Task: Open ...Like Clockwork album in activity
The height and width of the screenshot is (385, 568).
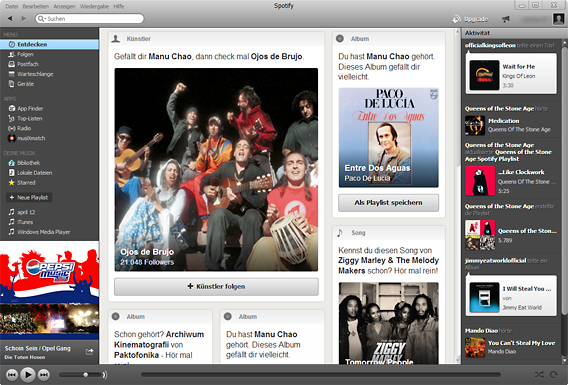Action: click(511, 181)
